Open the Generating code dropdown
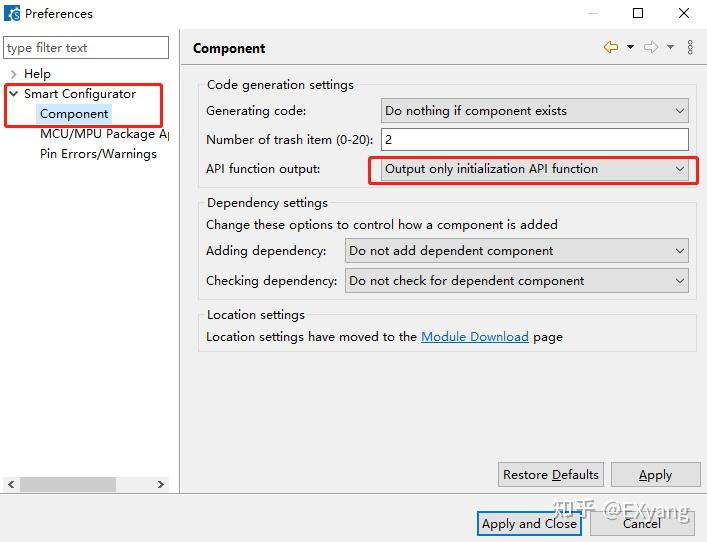The width and height of the screenshot is (707, 542). (x=535, y=111)
